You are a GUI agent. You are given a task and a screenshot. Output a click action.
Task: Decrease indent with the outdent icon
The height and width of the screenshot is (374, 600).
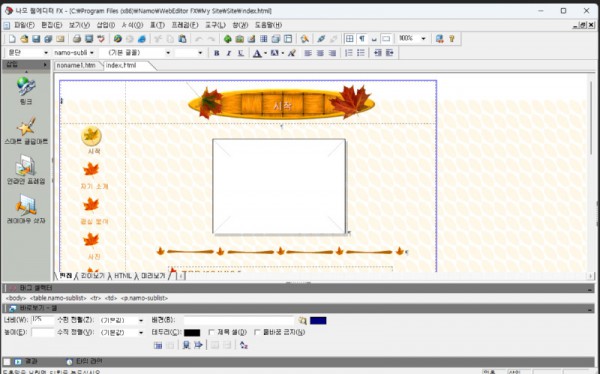coord(378,53)
